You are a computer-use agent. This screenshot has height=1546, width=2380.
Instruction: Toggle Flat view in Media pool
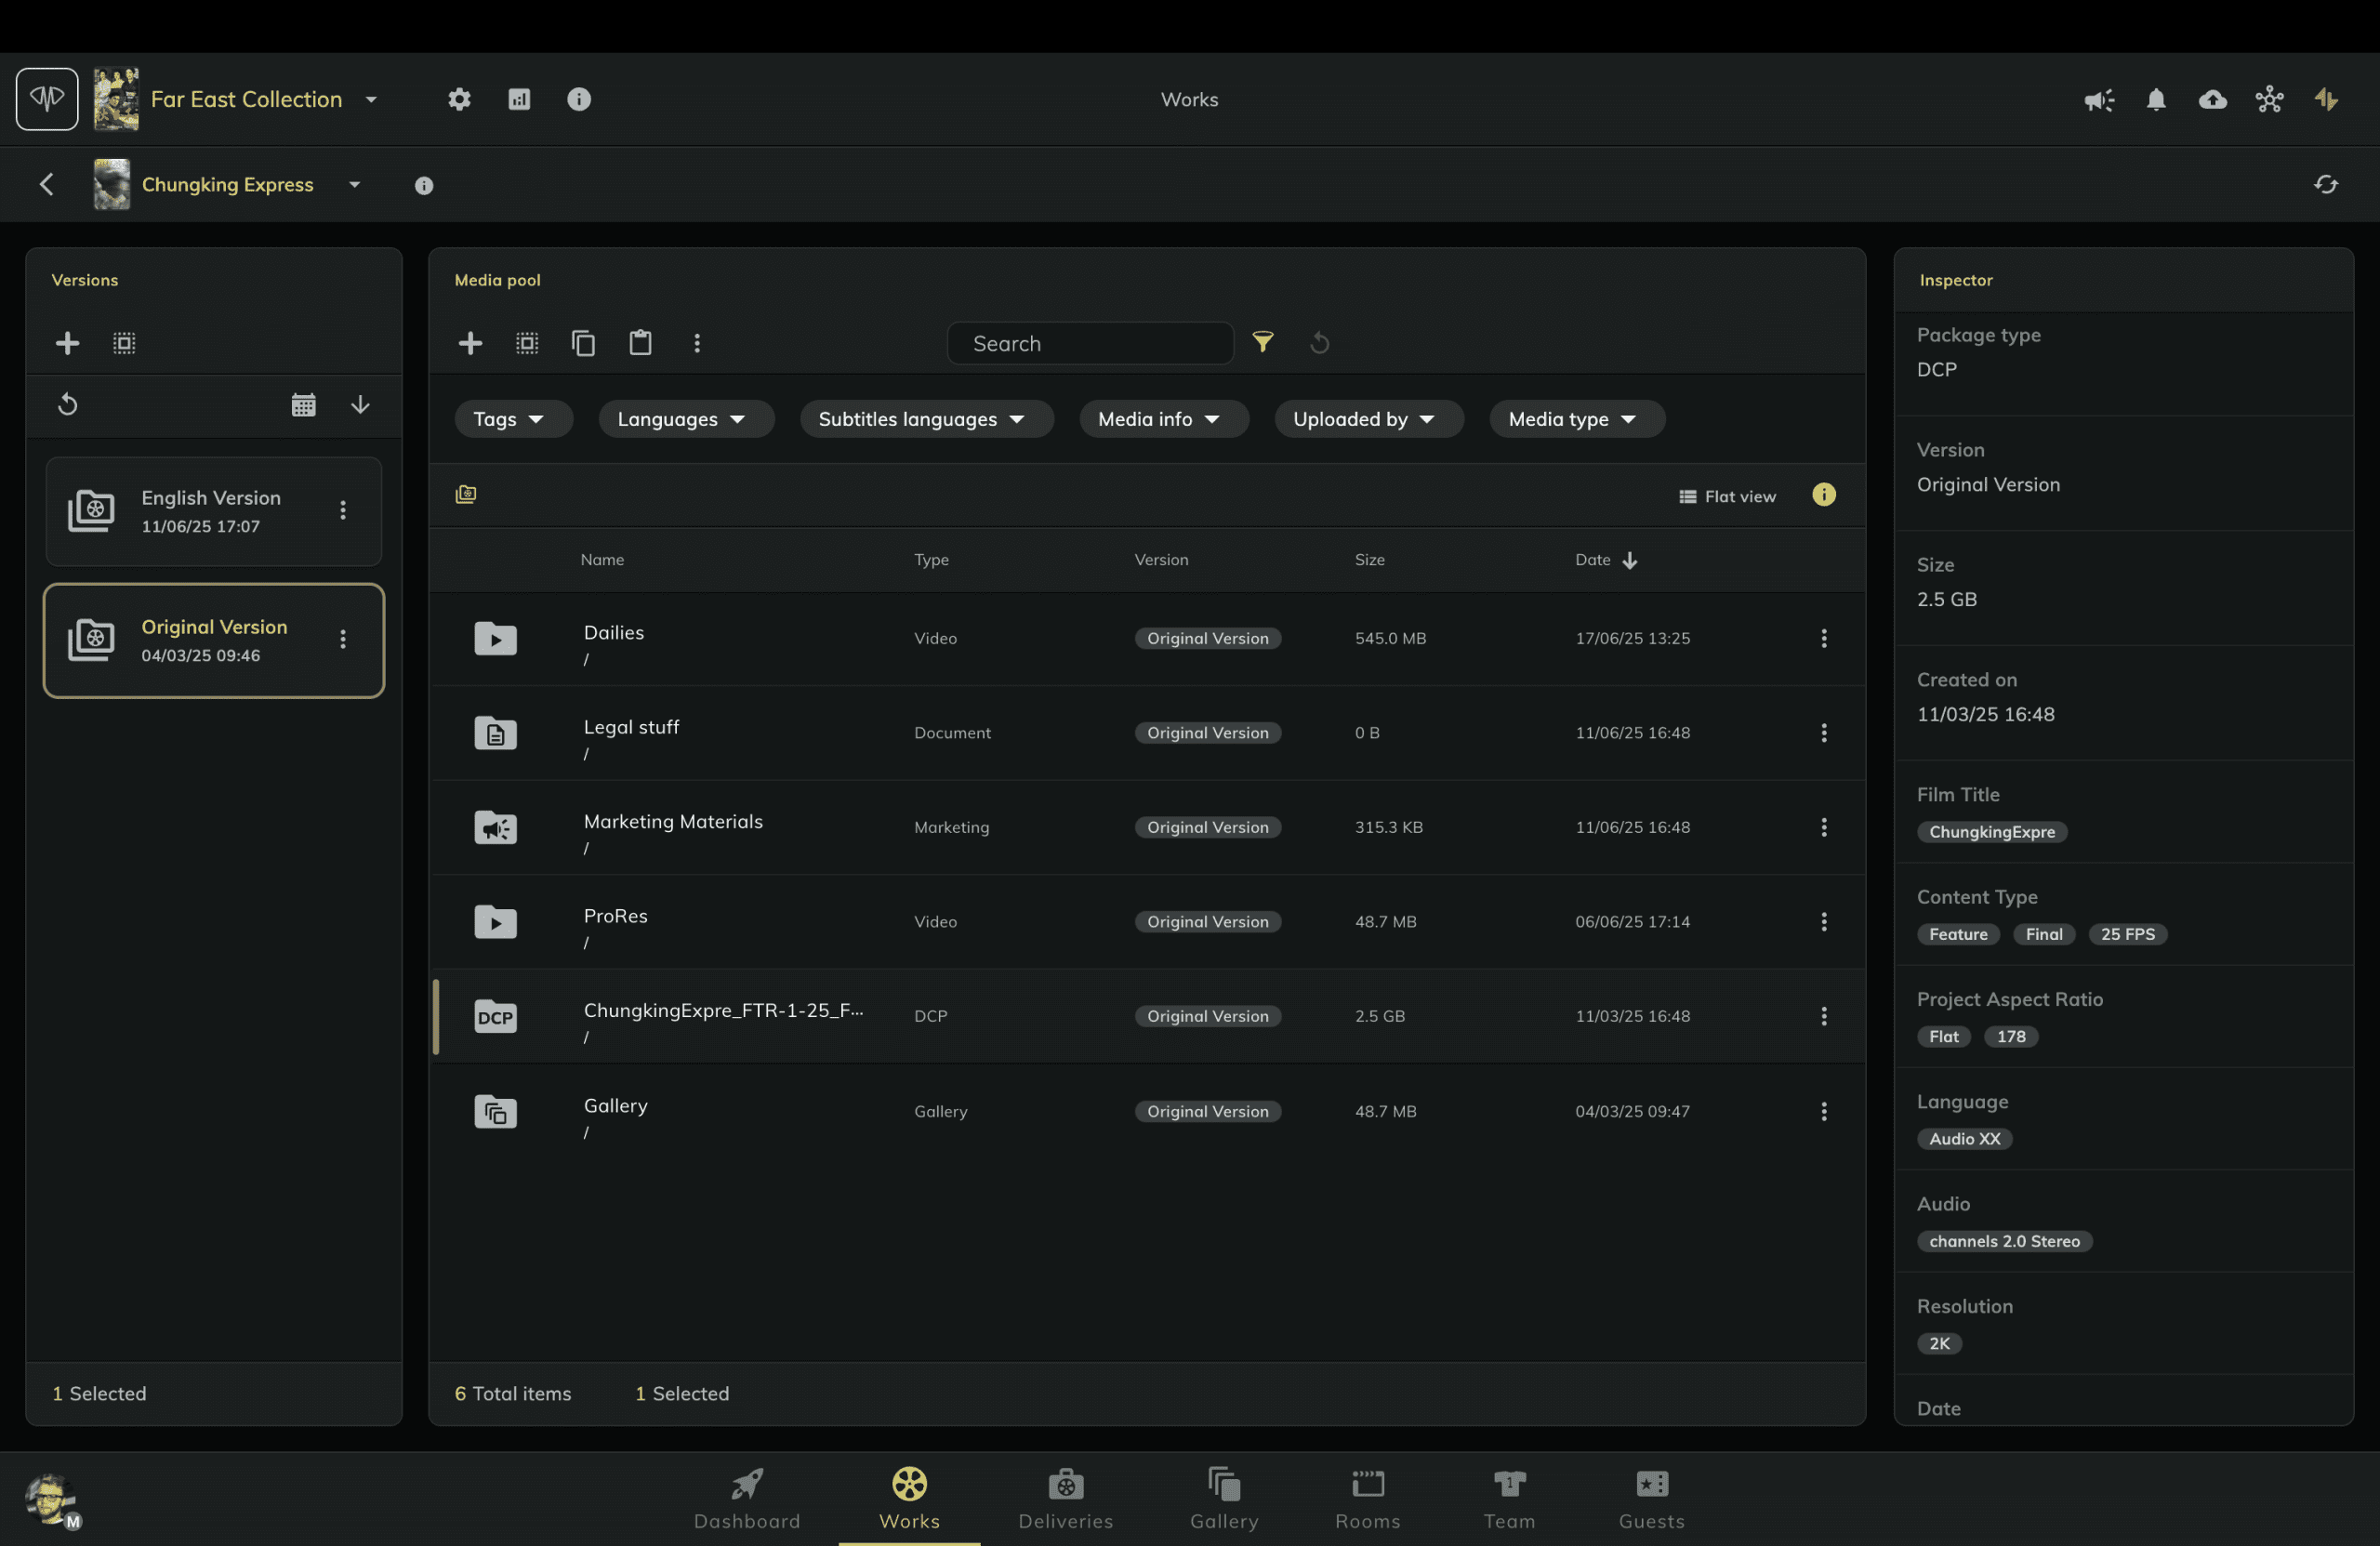1727,496
